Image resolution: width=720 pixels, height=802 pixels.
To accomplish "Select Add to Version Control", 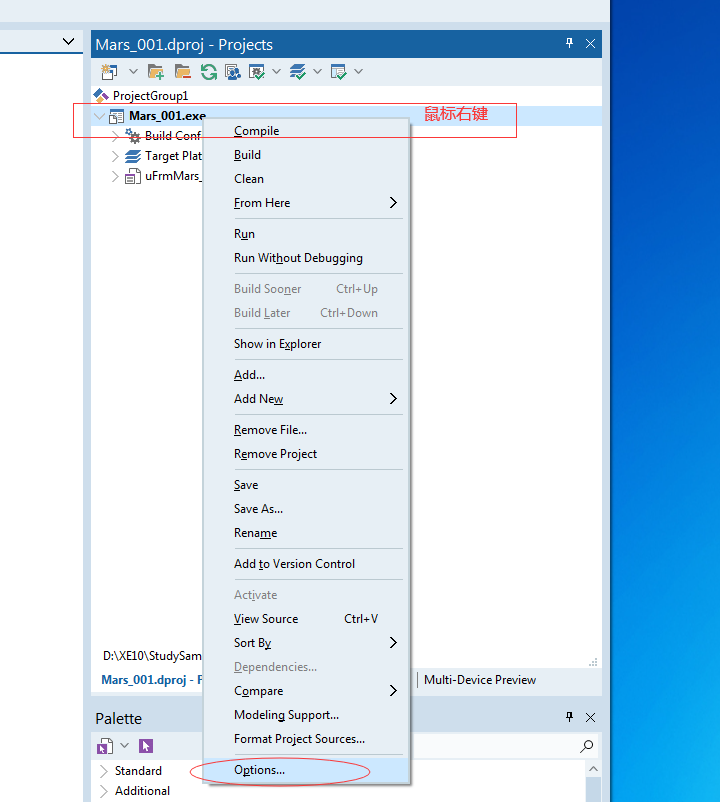I will coord(307,564).
